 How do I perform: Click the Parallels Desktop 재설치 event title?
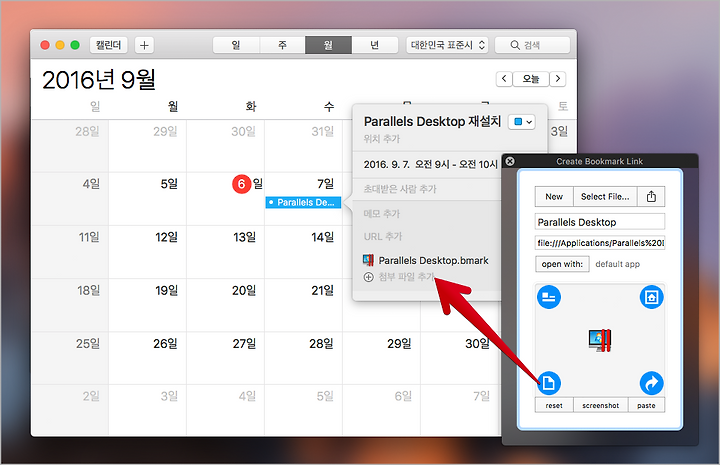432,121
